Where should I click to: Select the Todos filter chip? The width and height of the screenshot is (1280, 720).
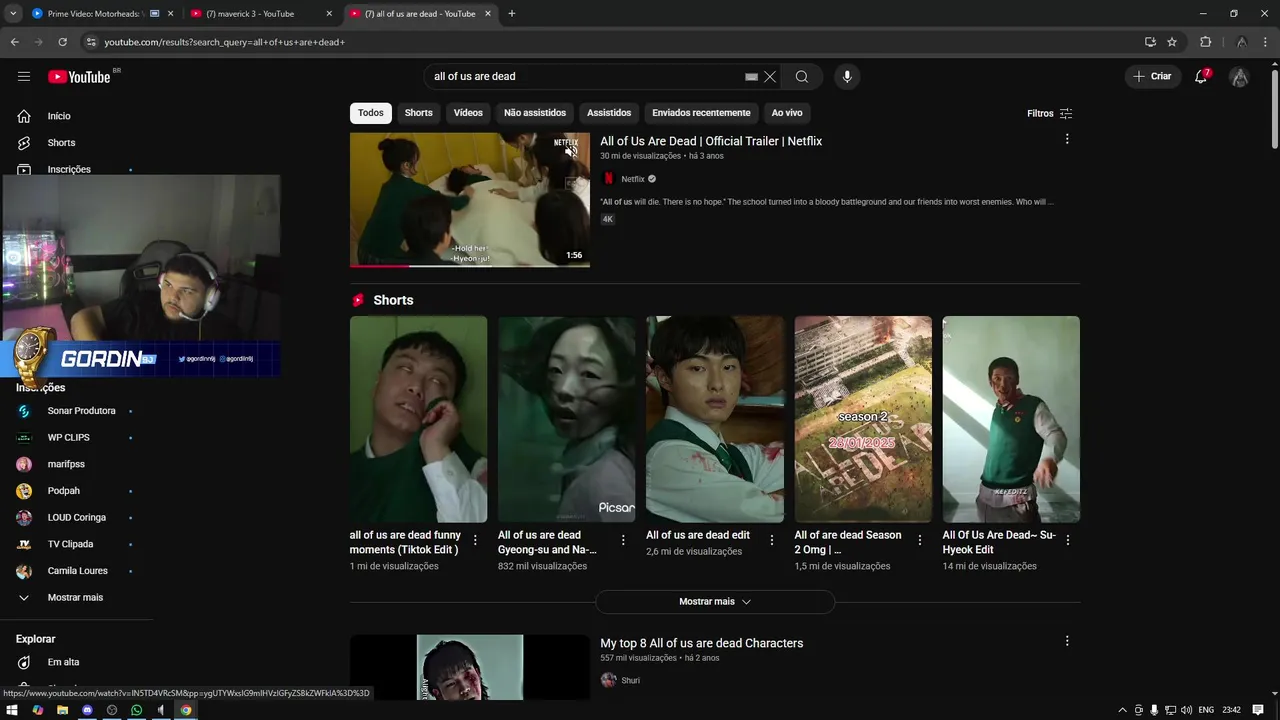click(371, 113)
